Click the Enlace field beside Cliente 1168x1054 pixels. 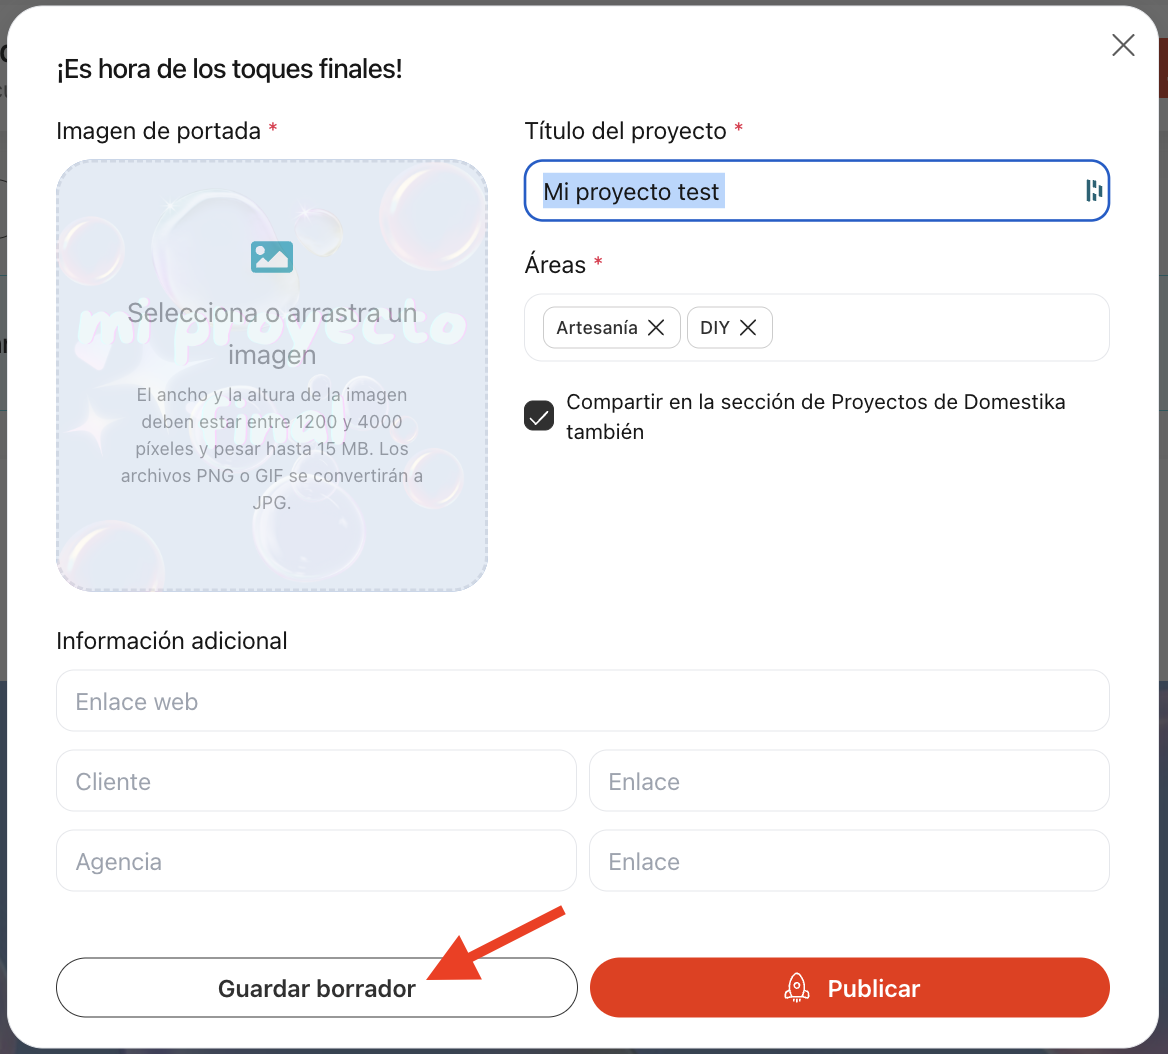[849, 781]
